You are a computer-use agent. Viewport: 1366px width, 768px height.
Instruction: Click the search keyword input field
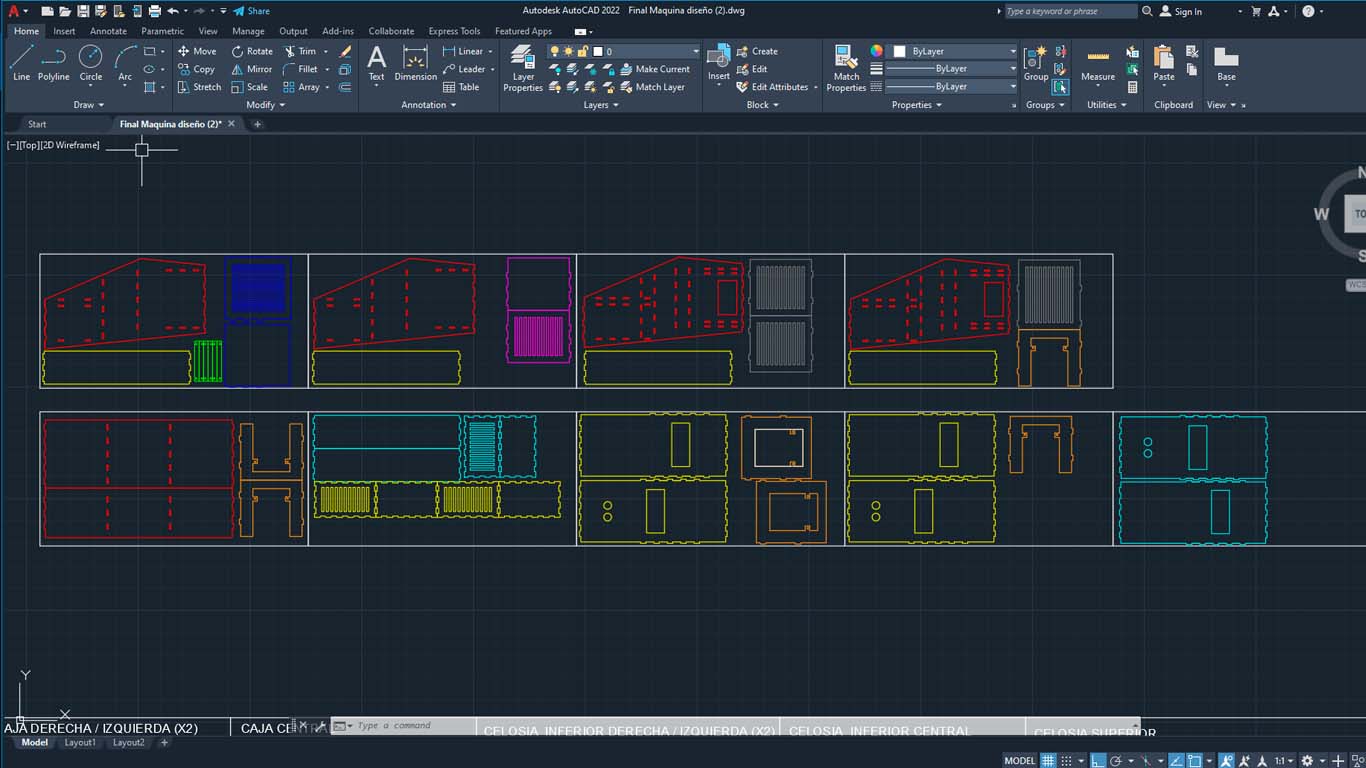tap(1070, 11)
